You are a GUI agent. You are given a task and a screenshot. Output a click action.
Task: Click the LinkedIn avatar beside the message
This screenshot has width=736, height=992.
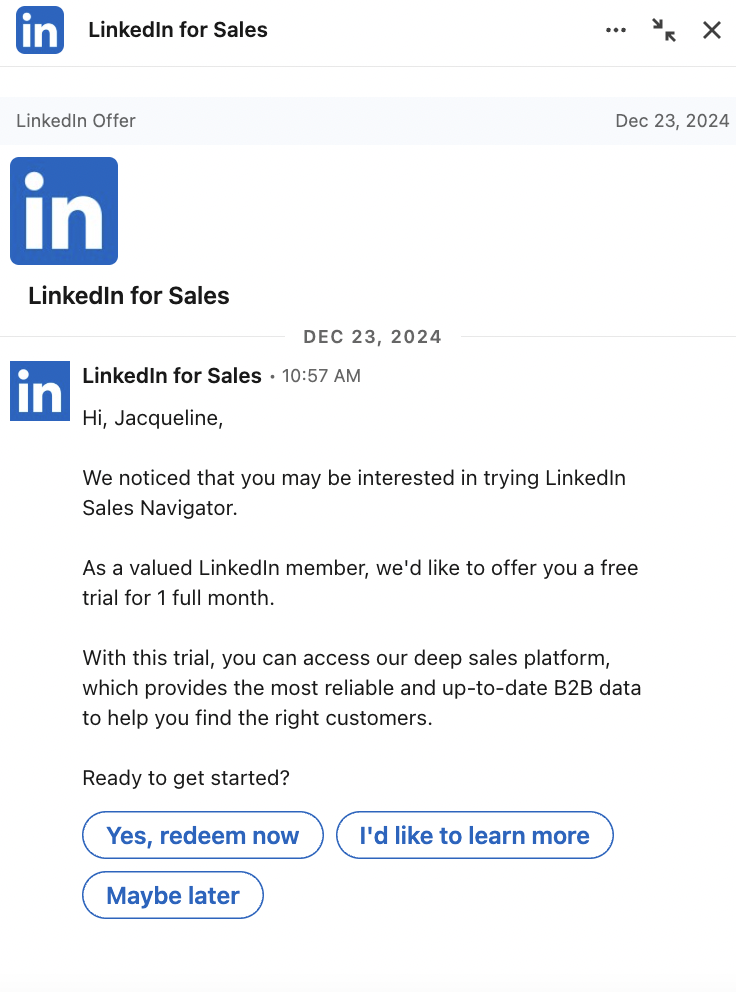(40, 391)
